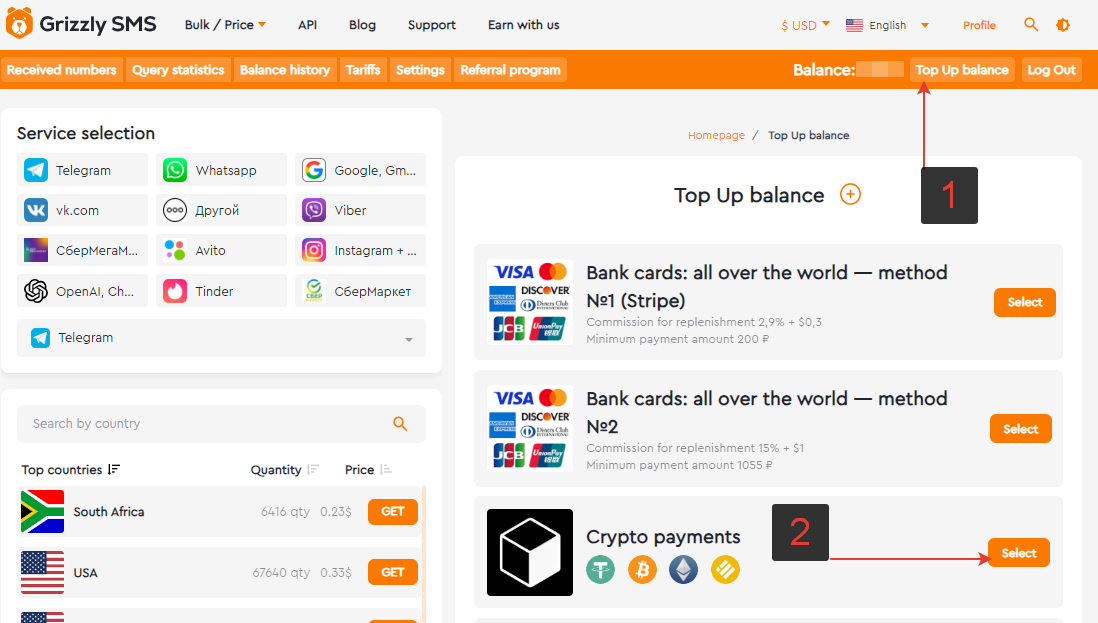Select the Telegram service tile

83,170
